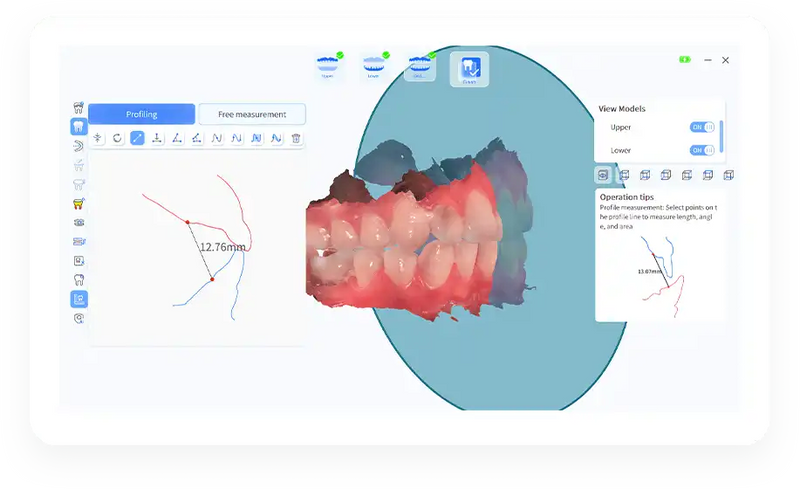Image resolution: width=800 pixels, height=489 pixels.
Task: Click the 12.76mm measurement label
Action: point(222,247)
